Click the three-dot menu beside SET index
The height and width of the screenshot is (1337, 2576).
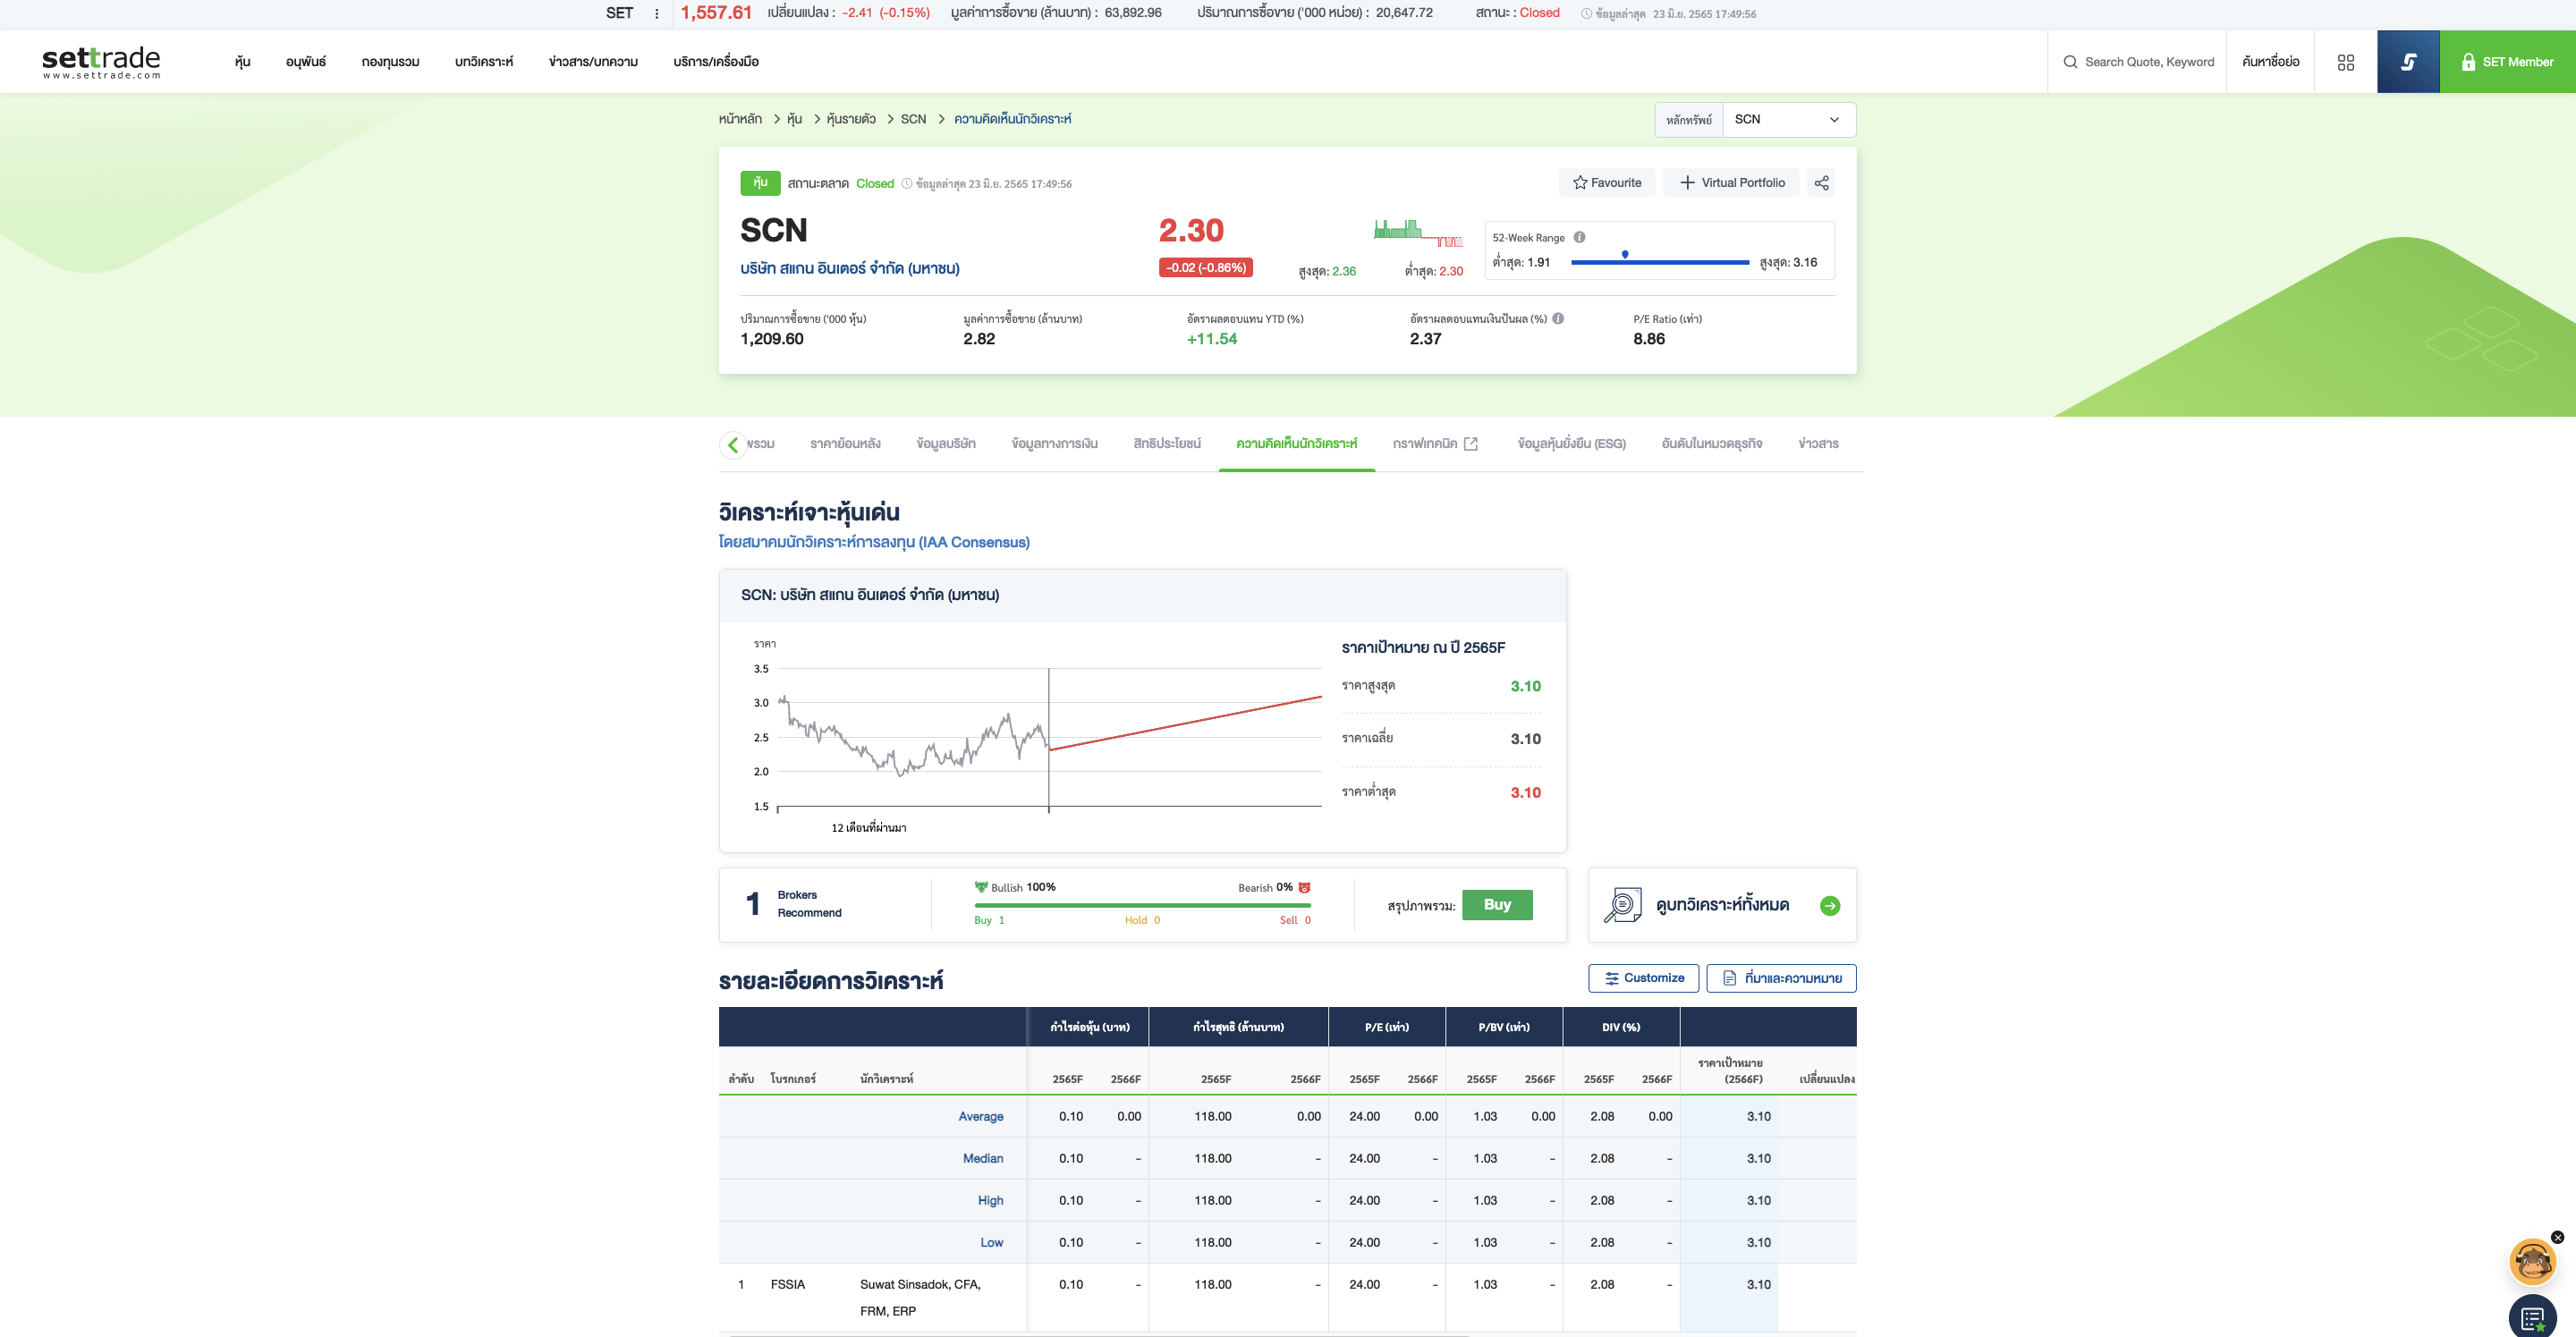656,14
